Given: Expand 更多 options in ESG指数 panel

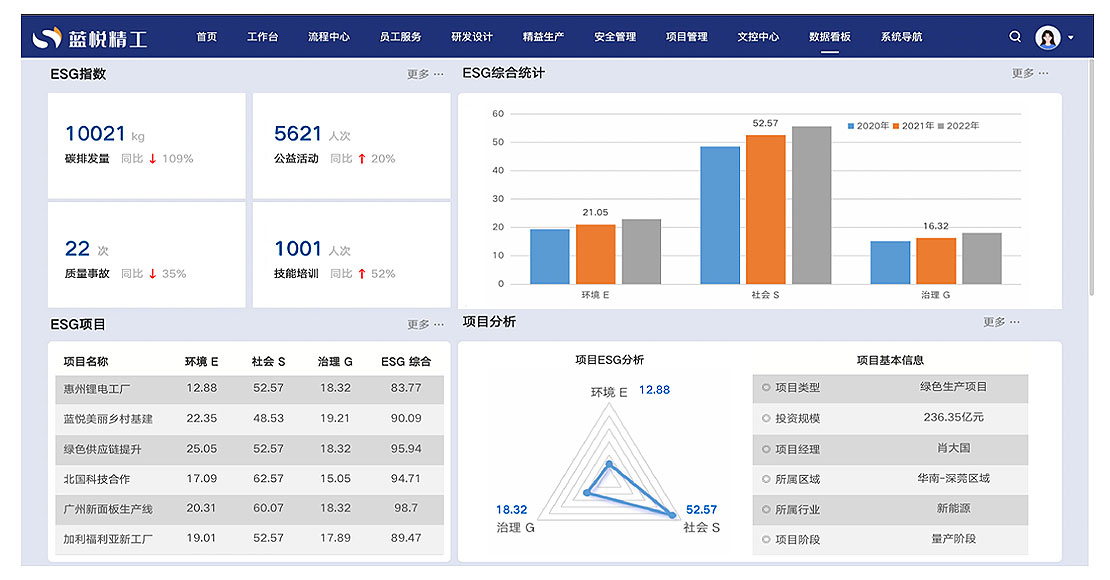Looking at the screenshot, I should click(x=425, y=74).
